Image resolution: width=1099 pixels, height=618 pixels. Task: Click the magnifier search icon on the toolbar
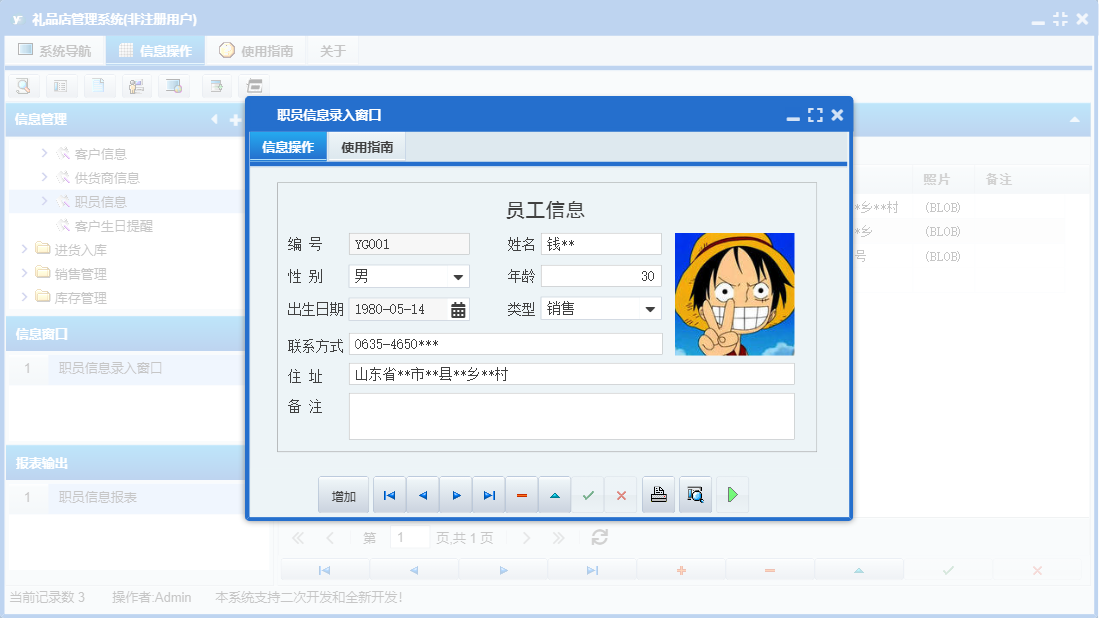22,86
